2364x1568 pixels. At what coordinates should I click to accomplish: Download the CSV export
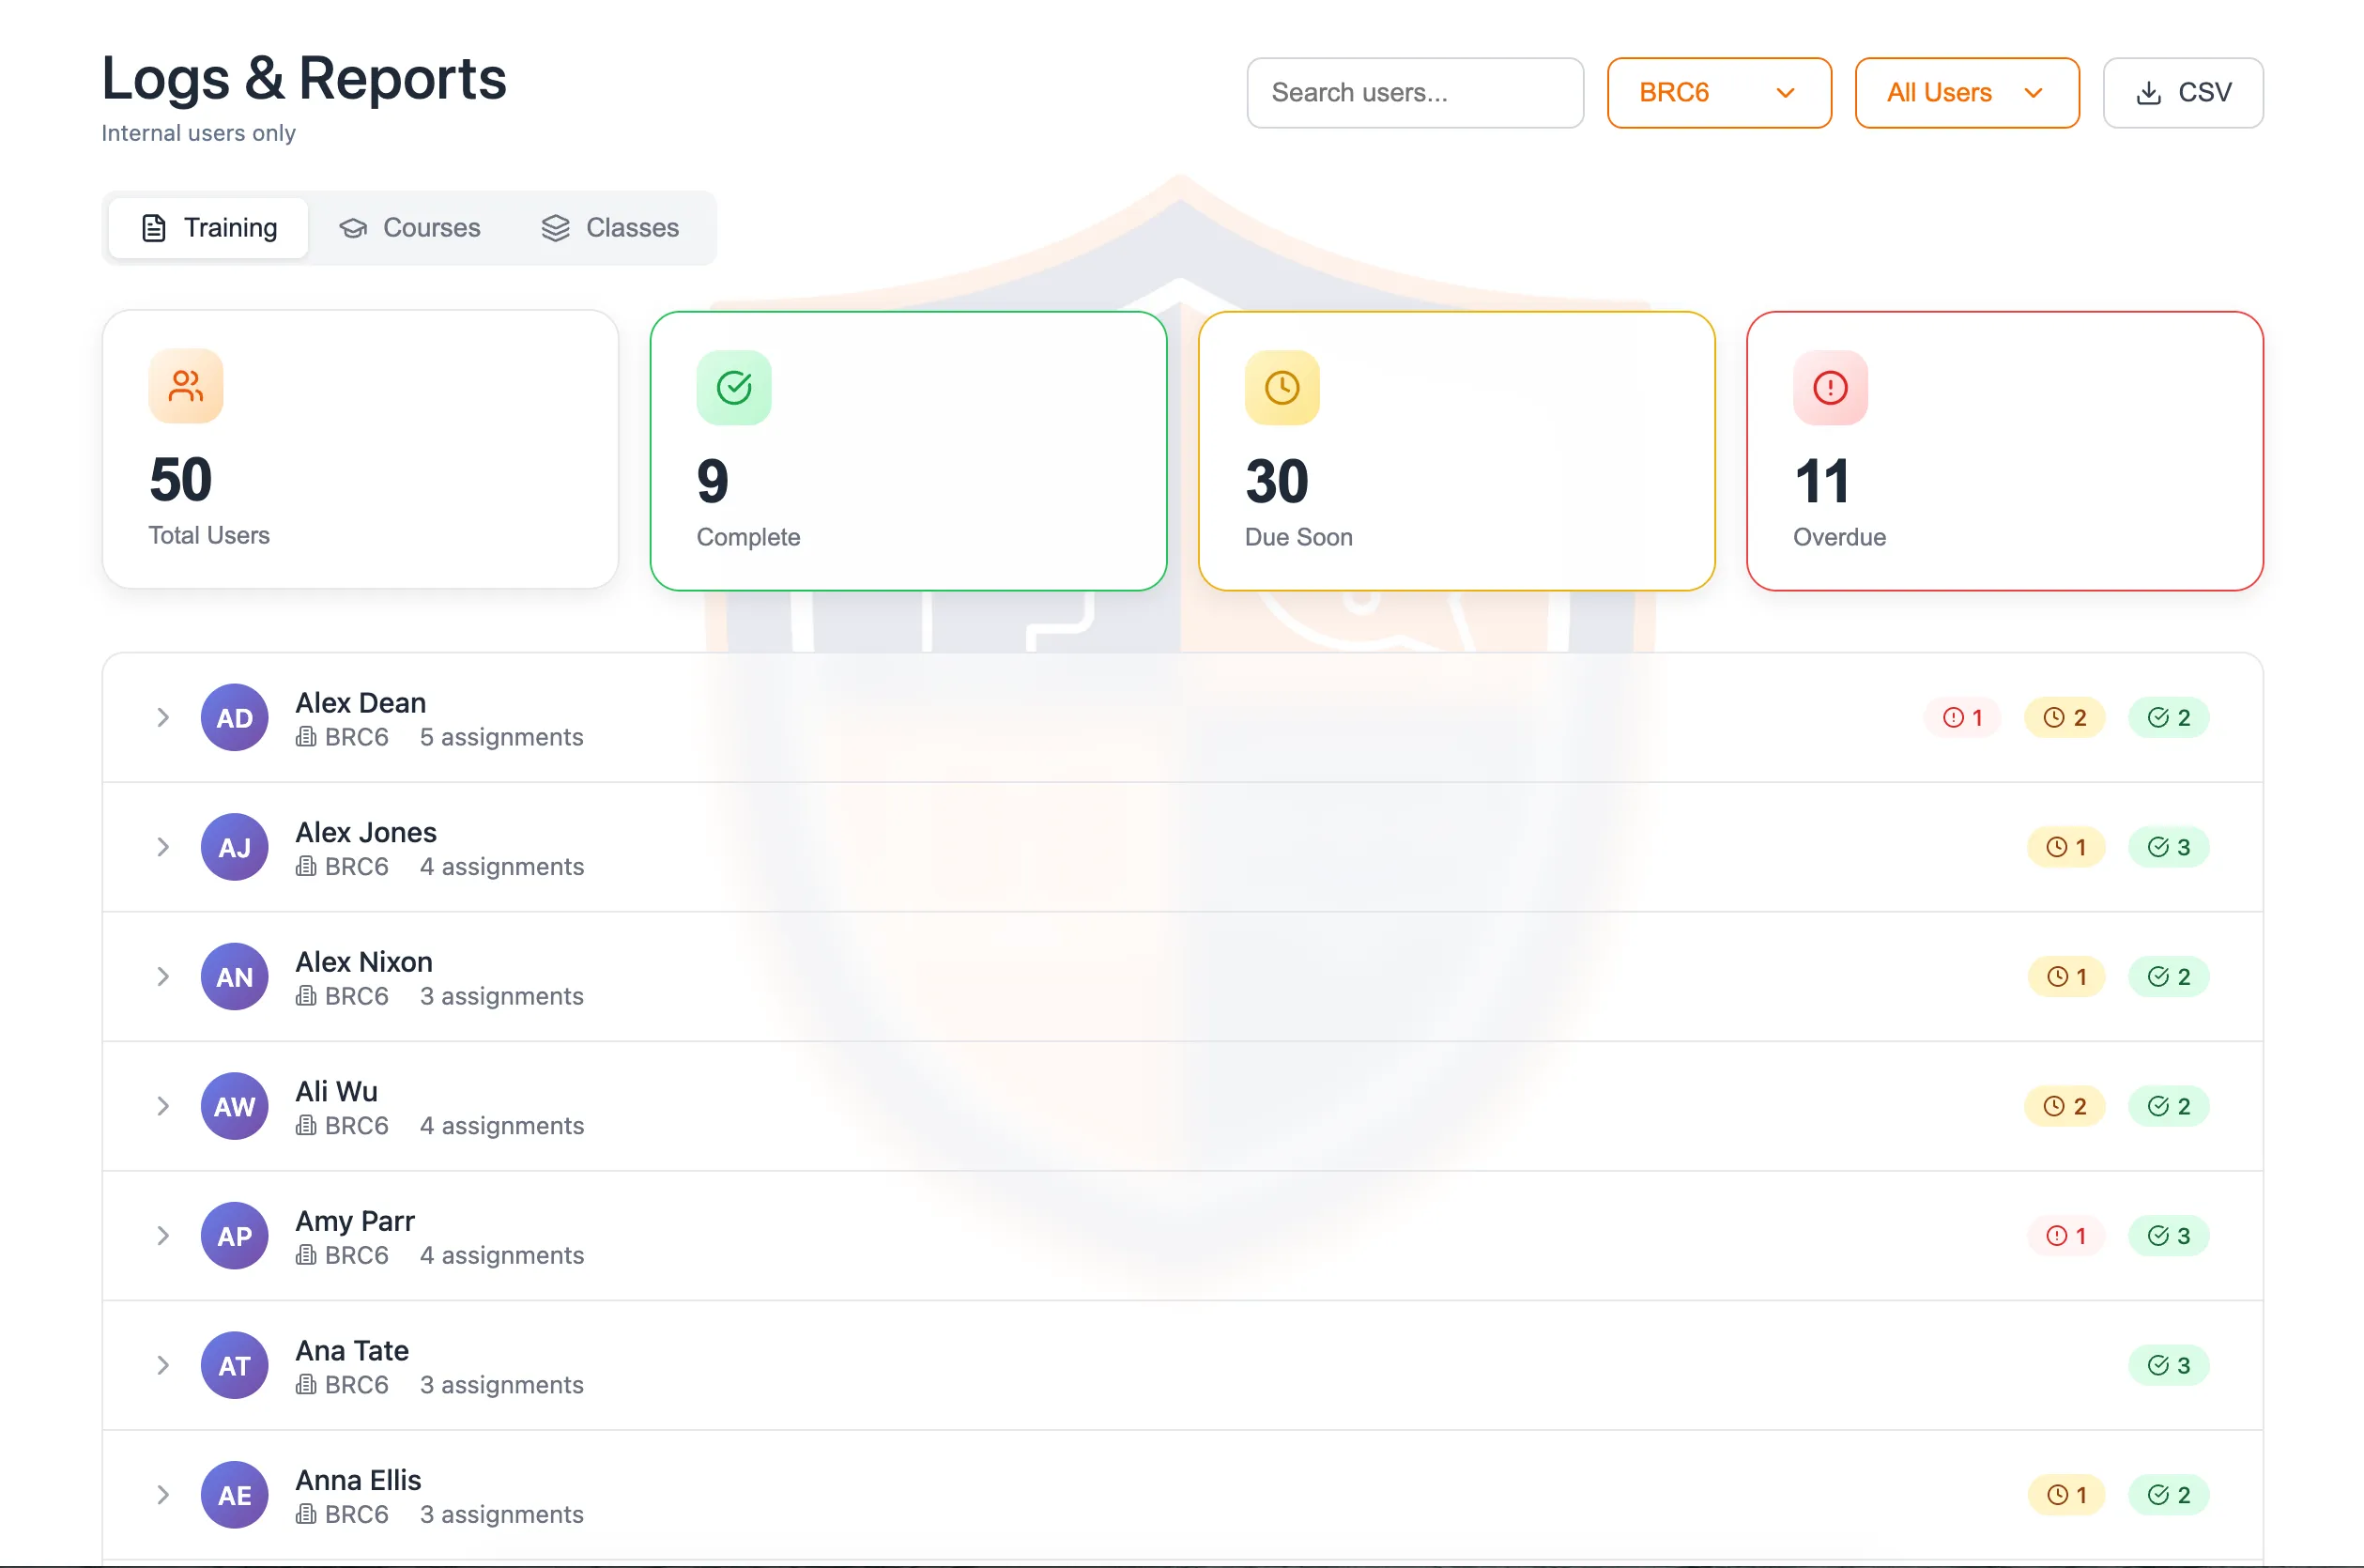click(2182, 93)
